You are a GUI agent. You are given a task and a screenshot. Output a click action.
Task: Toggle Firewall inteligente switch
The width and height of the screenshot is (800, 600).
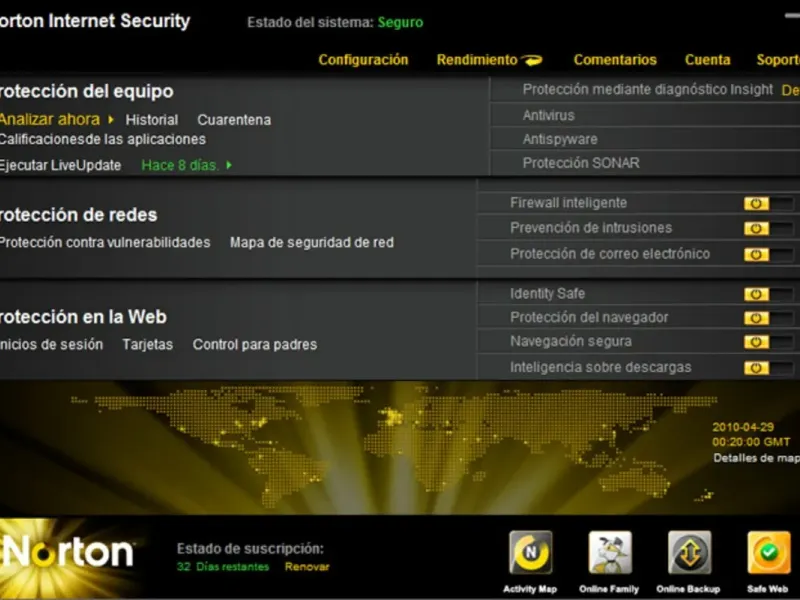(x=768, y=204)
